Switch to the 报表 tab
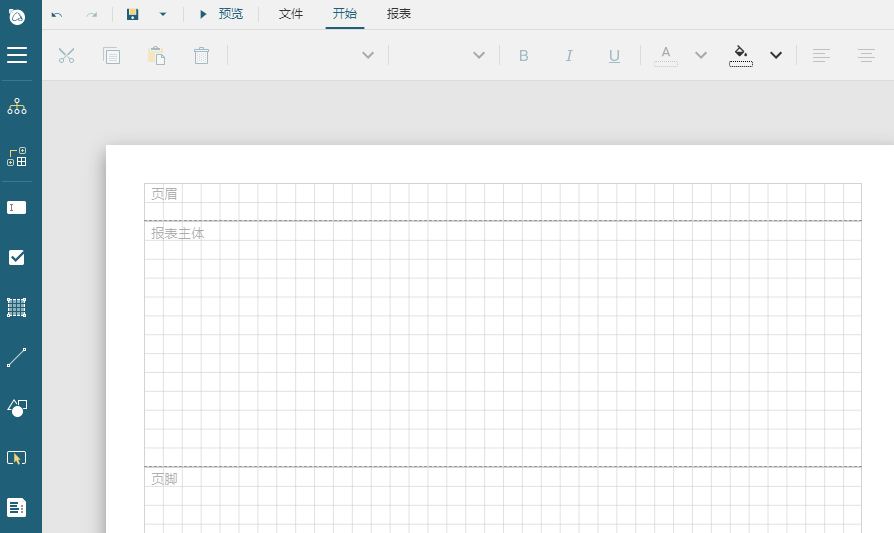This screenshot has width=894, height=533. [x=399, y=14]
